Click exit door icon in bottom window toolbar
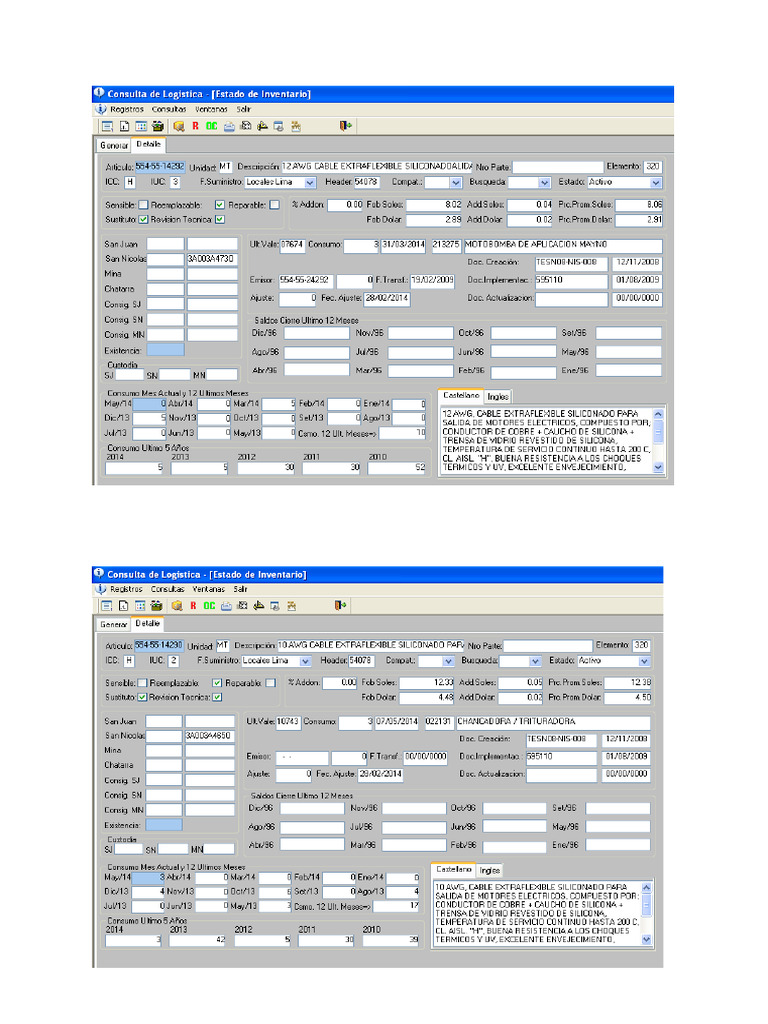Viewport: 768px width, 1024px height. pyautogui.click(x=340, y=605)
